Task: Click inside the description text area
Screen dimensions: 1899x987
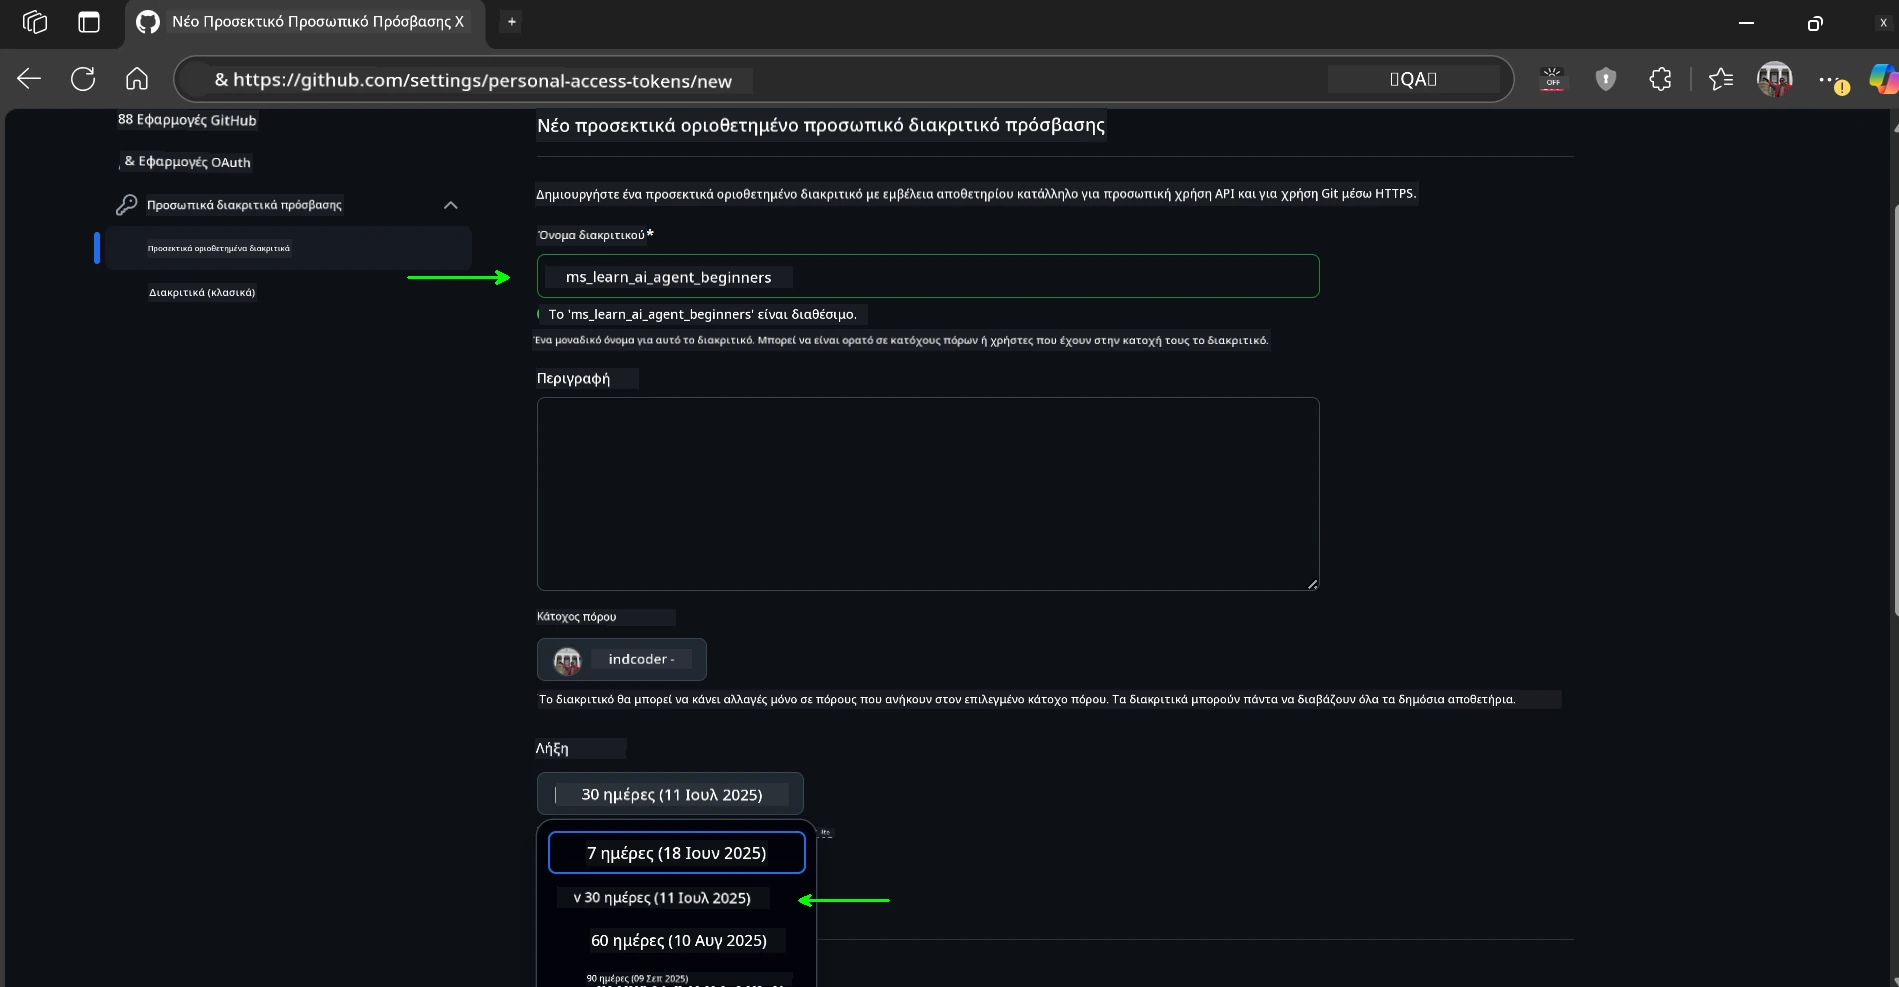Action: (927, 494)
